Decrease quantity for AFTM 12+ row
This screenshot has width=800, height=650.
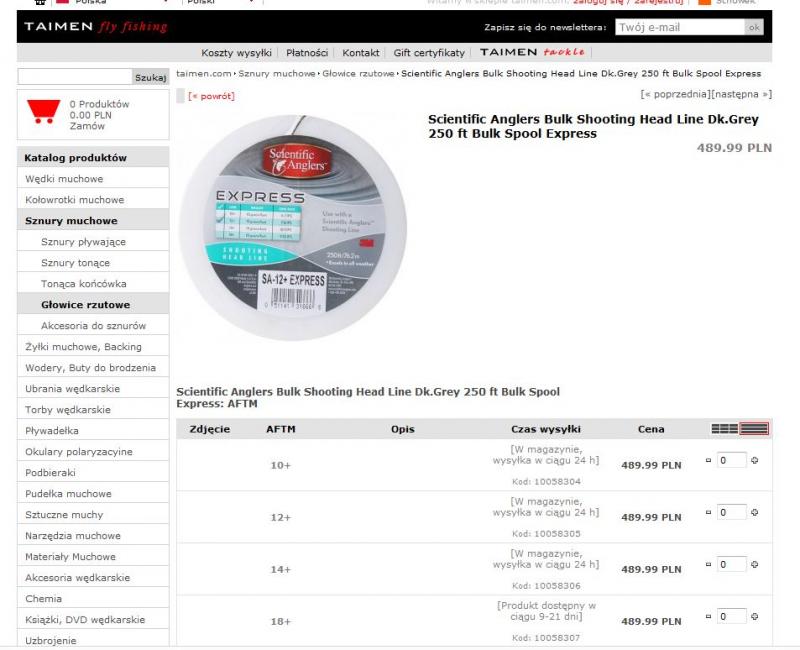[x=708, y=512]
